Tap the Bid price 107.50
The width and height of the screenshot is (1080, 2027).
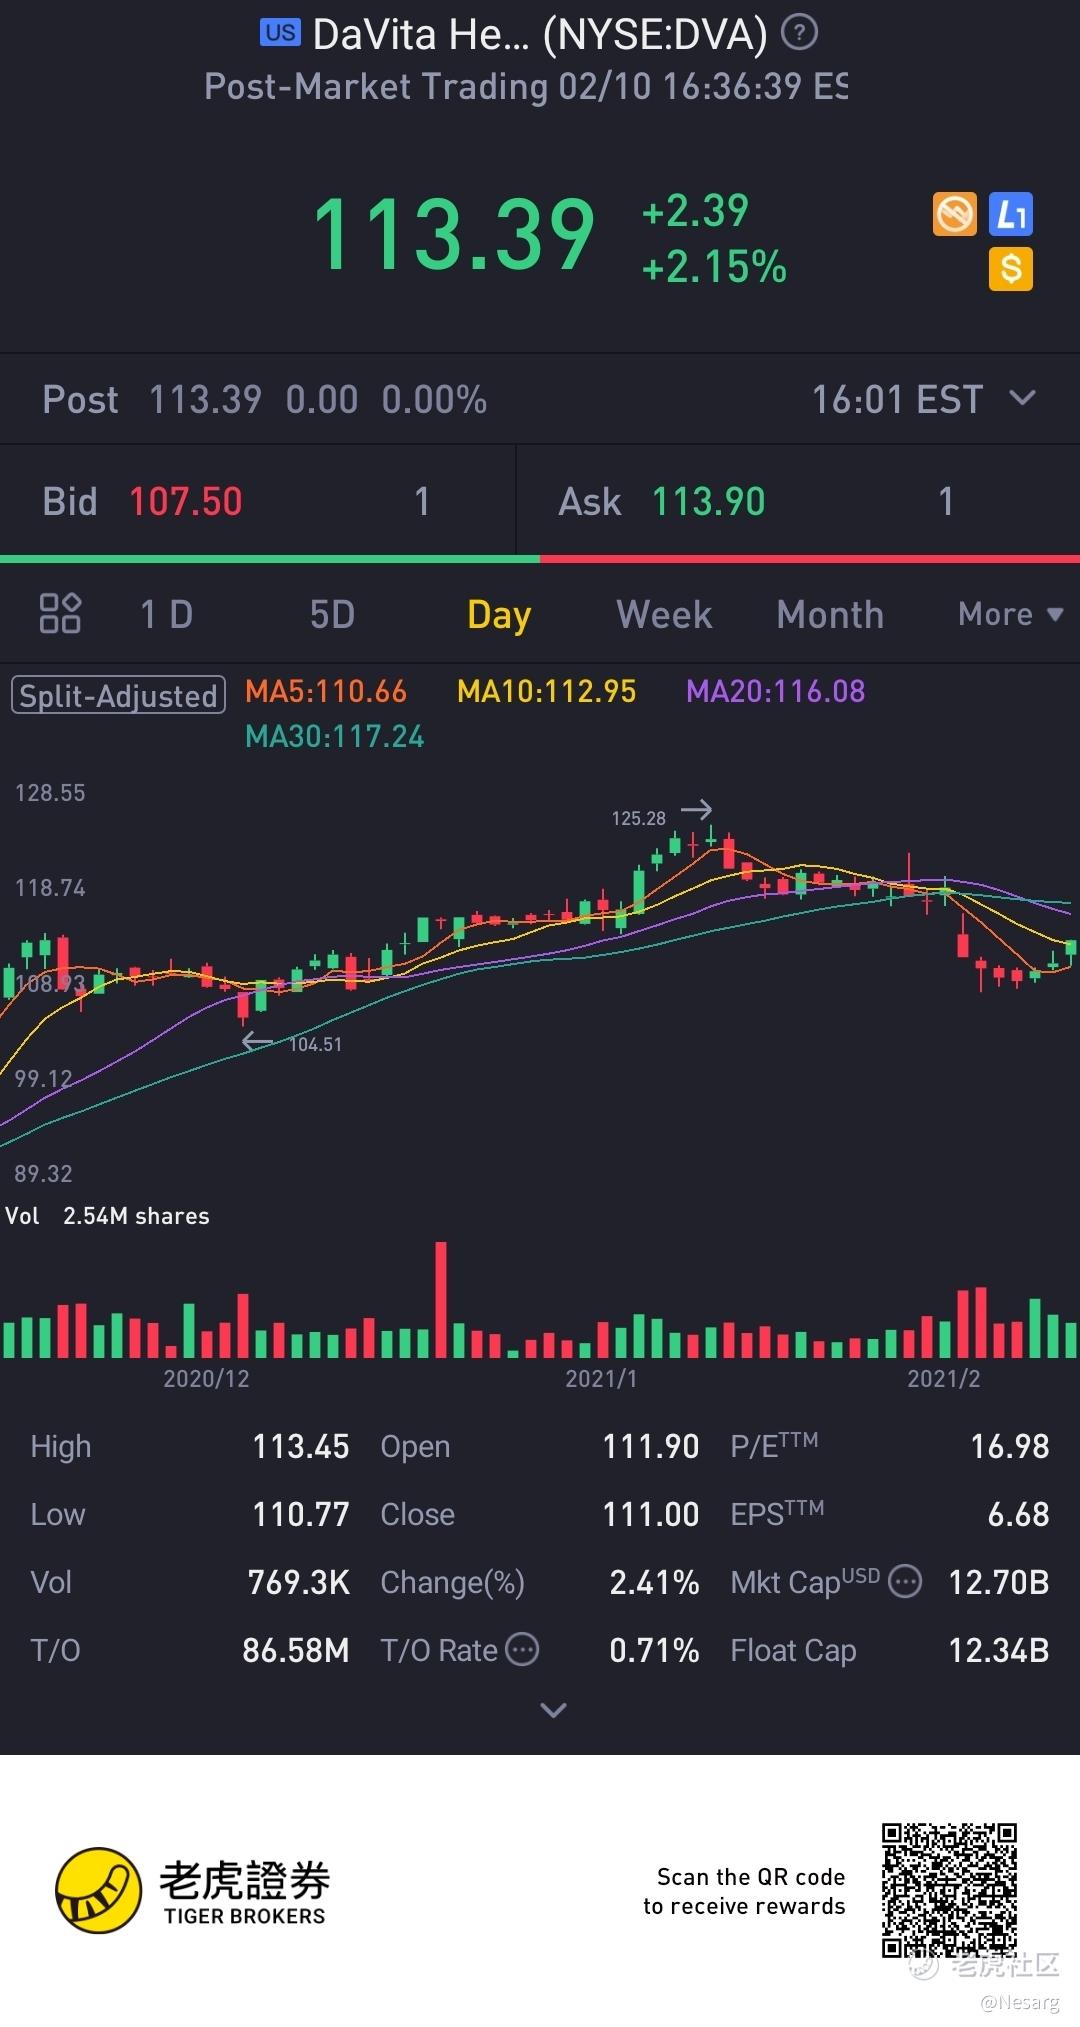(186, 501)
